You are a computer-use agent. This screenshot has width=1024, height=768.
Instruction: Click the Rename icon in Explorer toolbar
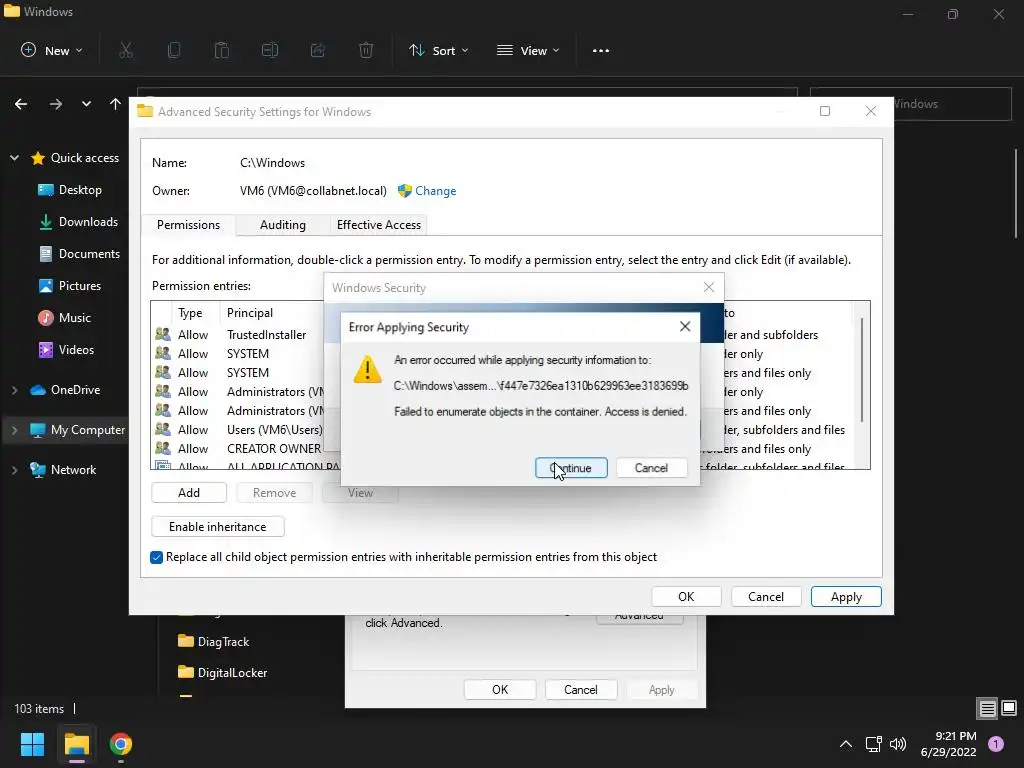coord(270,50)
